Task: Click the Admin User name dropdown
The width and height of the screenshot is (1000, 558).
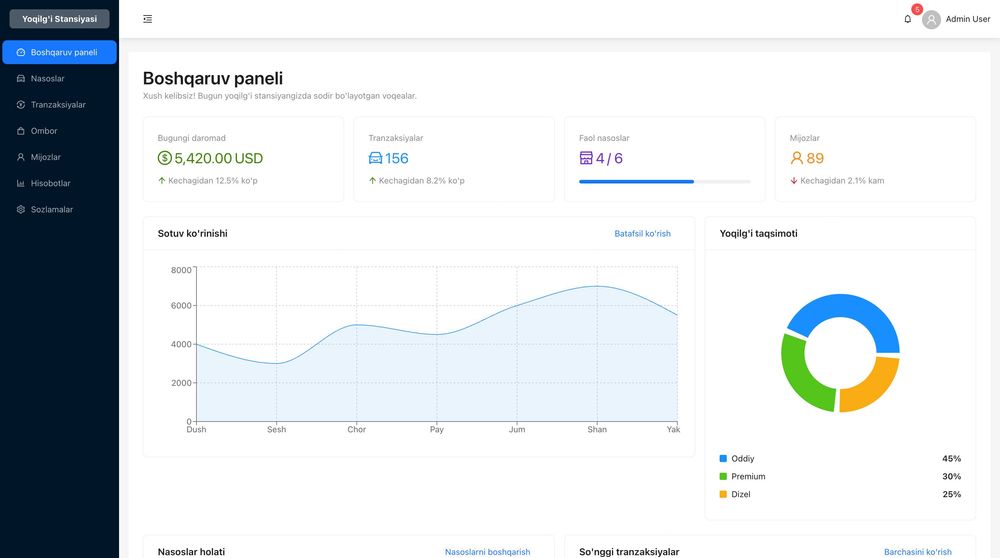Action: click(x=967, y=19)
